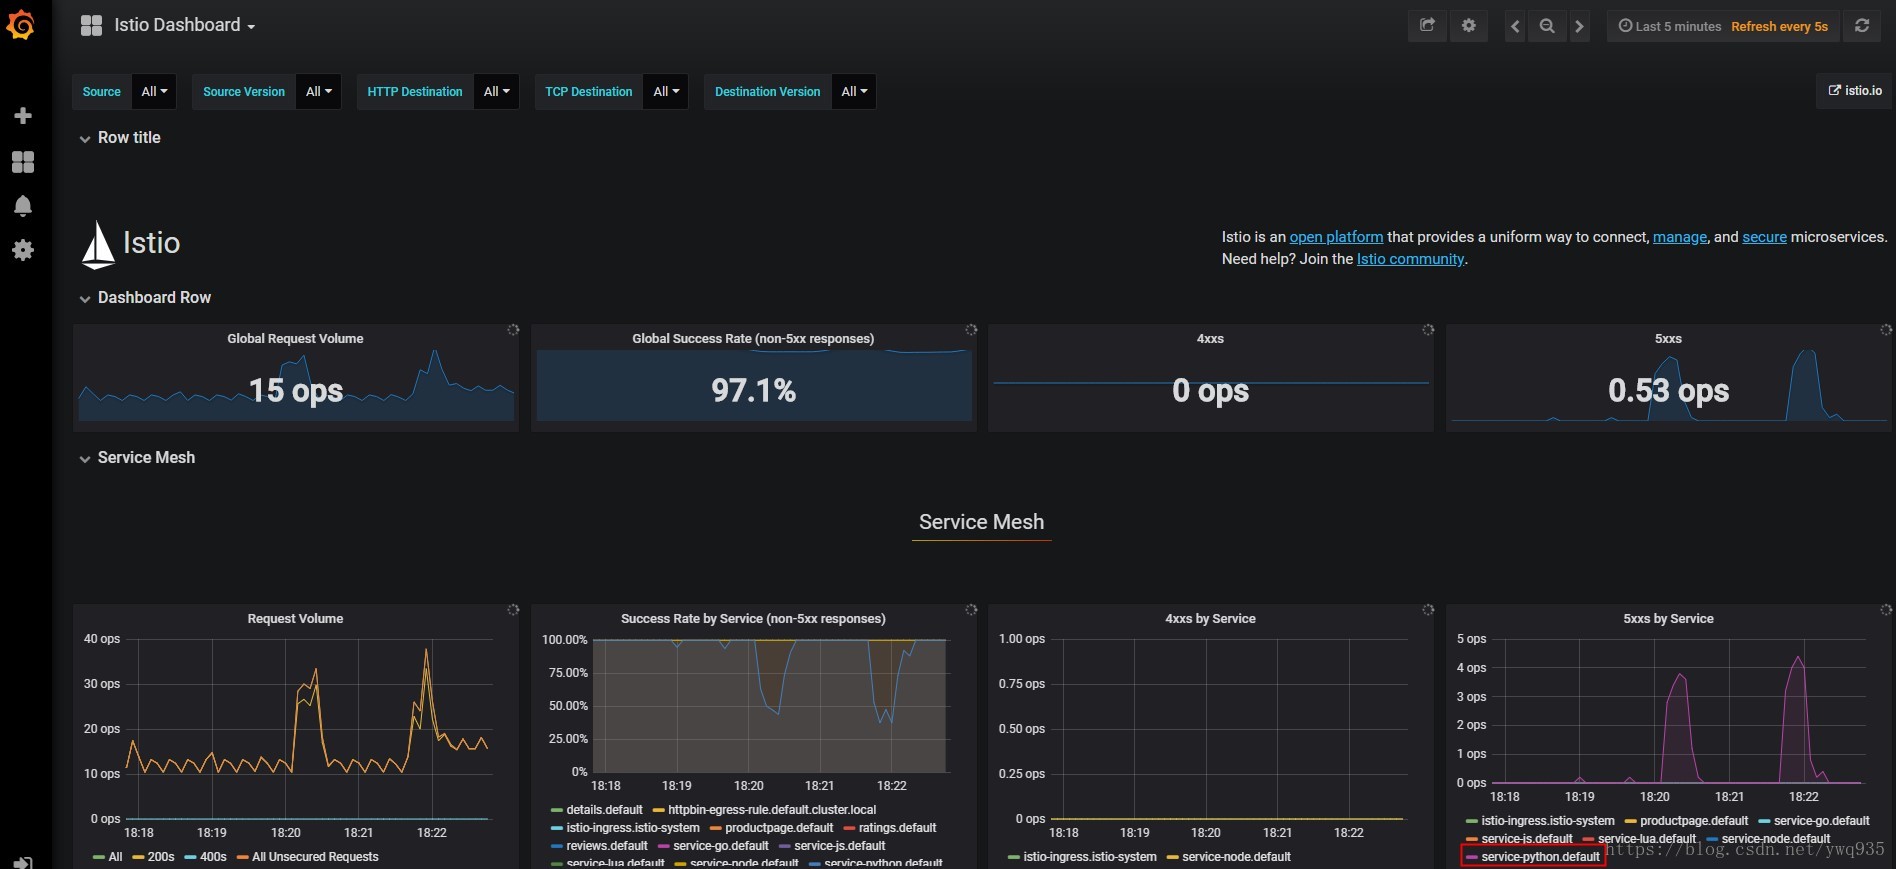Click the orange swatch for All Unsecured Requests
1896x869 pixels.
click(242, 857)
